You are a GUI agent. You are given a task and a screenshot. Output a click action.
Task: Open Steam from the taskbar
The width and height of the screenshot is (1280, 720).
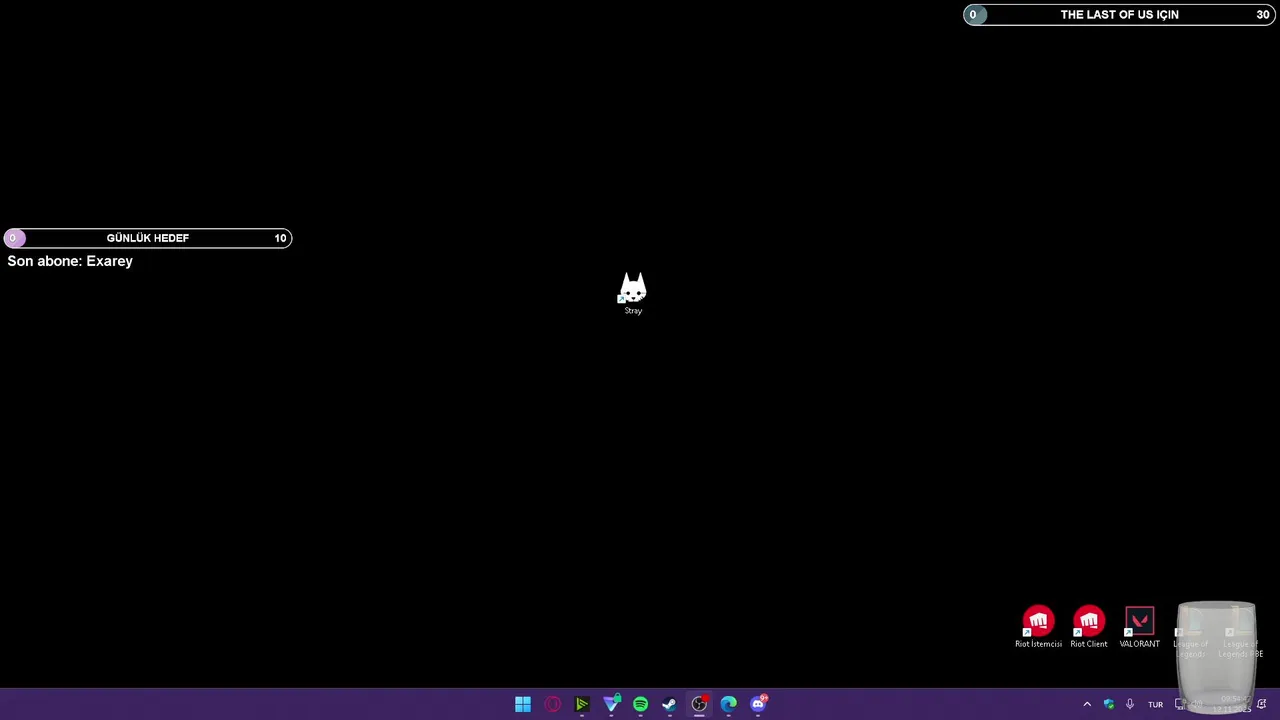[669, 704]
